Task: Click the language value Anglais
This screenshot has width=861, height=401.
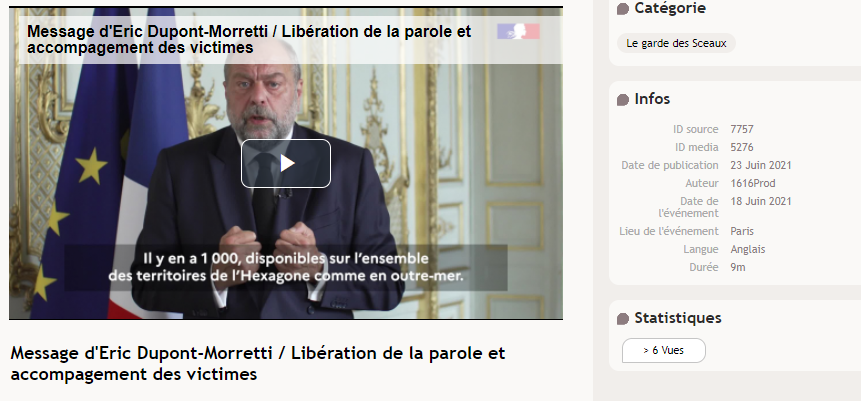Action: tap(748, 249)
